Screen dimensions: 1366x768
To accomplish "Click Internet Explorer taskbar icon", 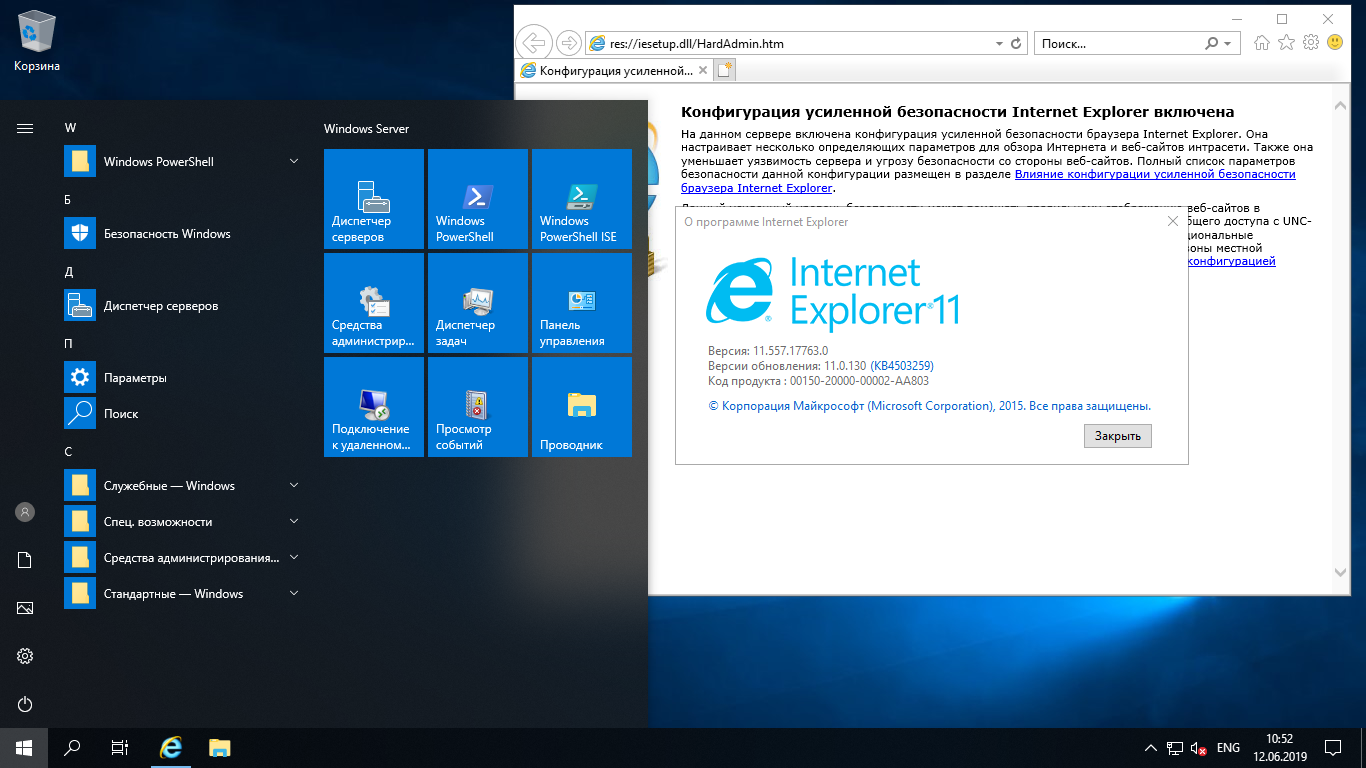I will [172, 748].
